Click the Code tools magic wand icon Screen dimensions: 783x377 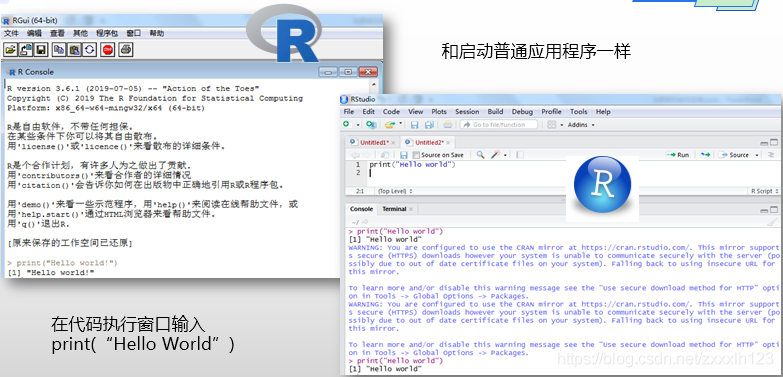coord(495,155)
